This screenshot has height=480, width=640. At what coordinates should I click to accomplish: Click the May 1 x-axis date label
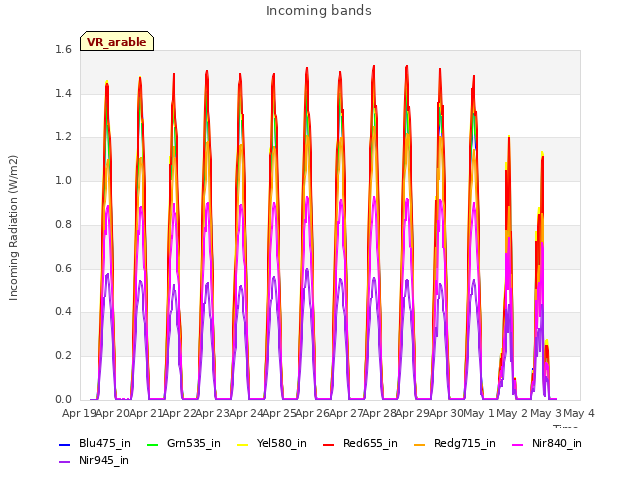(x=479, y=413)
